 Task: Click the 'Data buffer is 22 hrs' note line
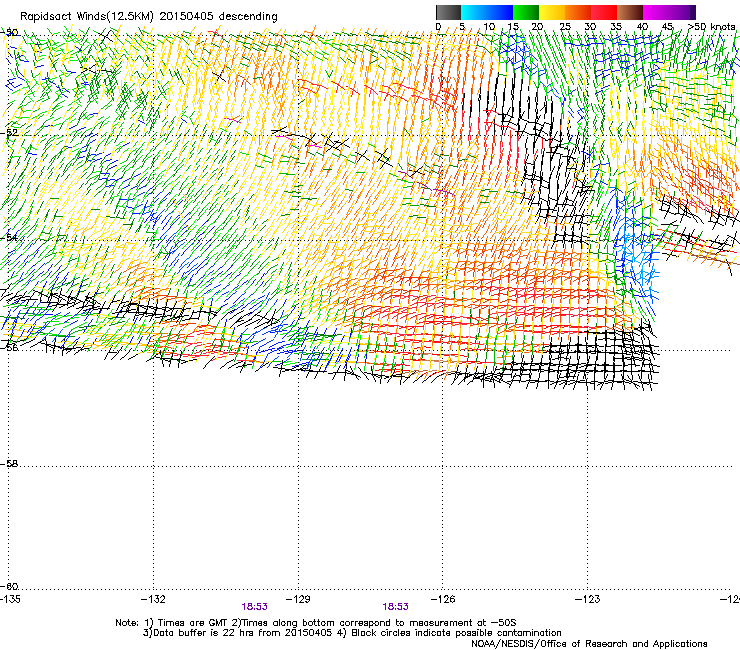click(352, 633)
